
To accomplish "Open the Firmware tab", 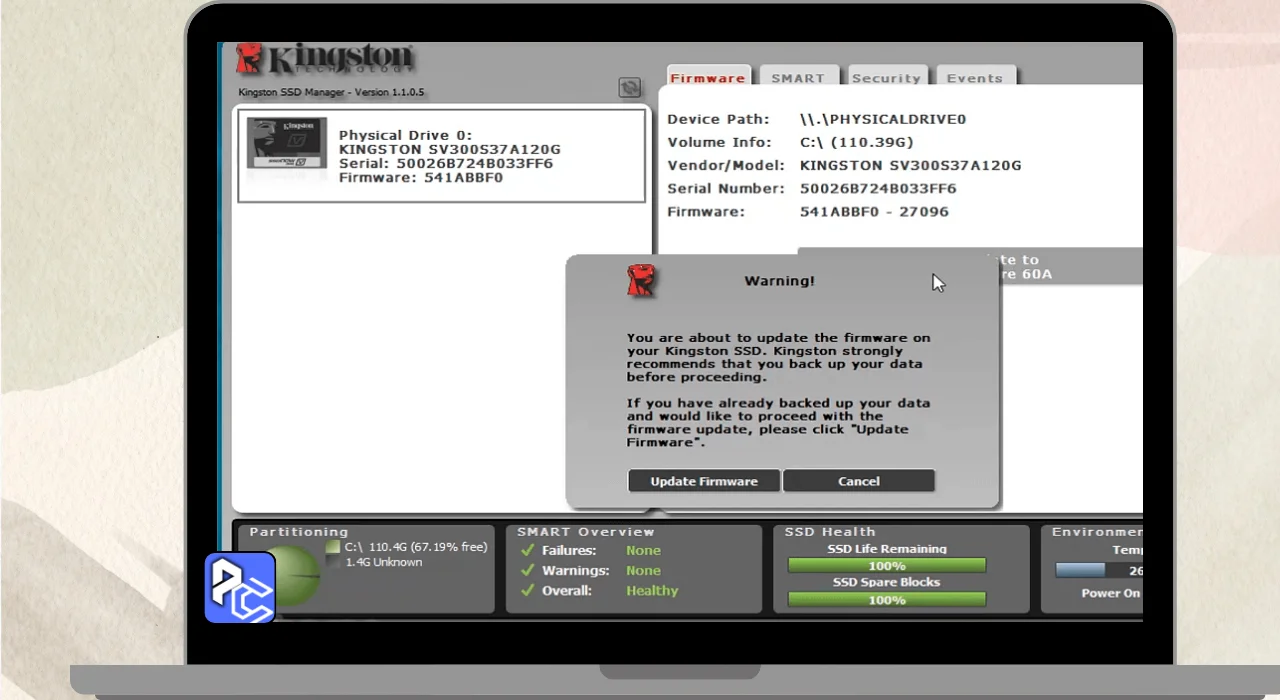I will coord(708,77).
